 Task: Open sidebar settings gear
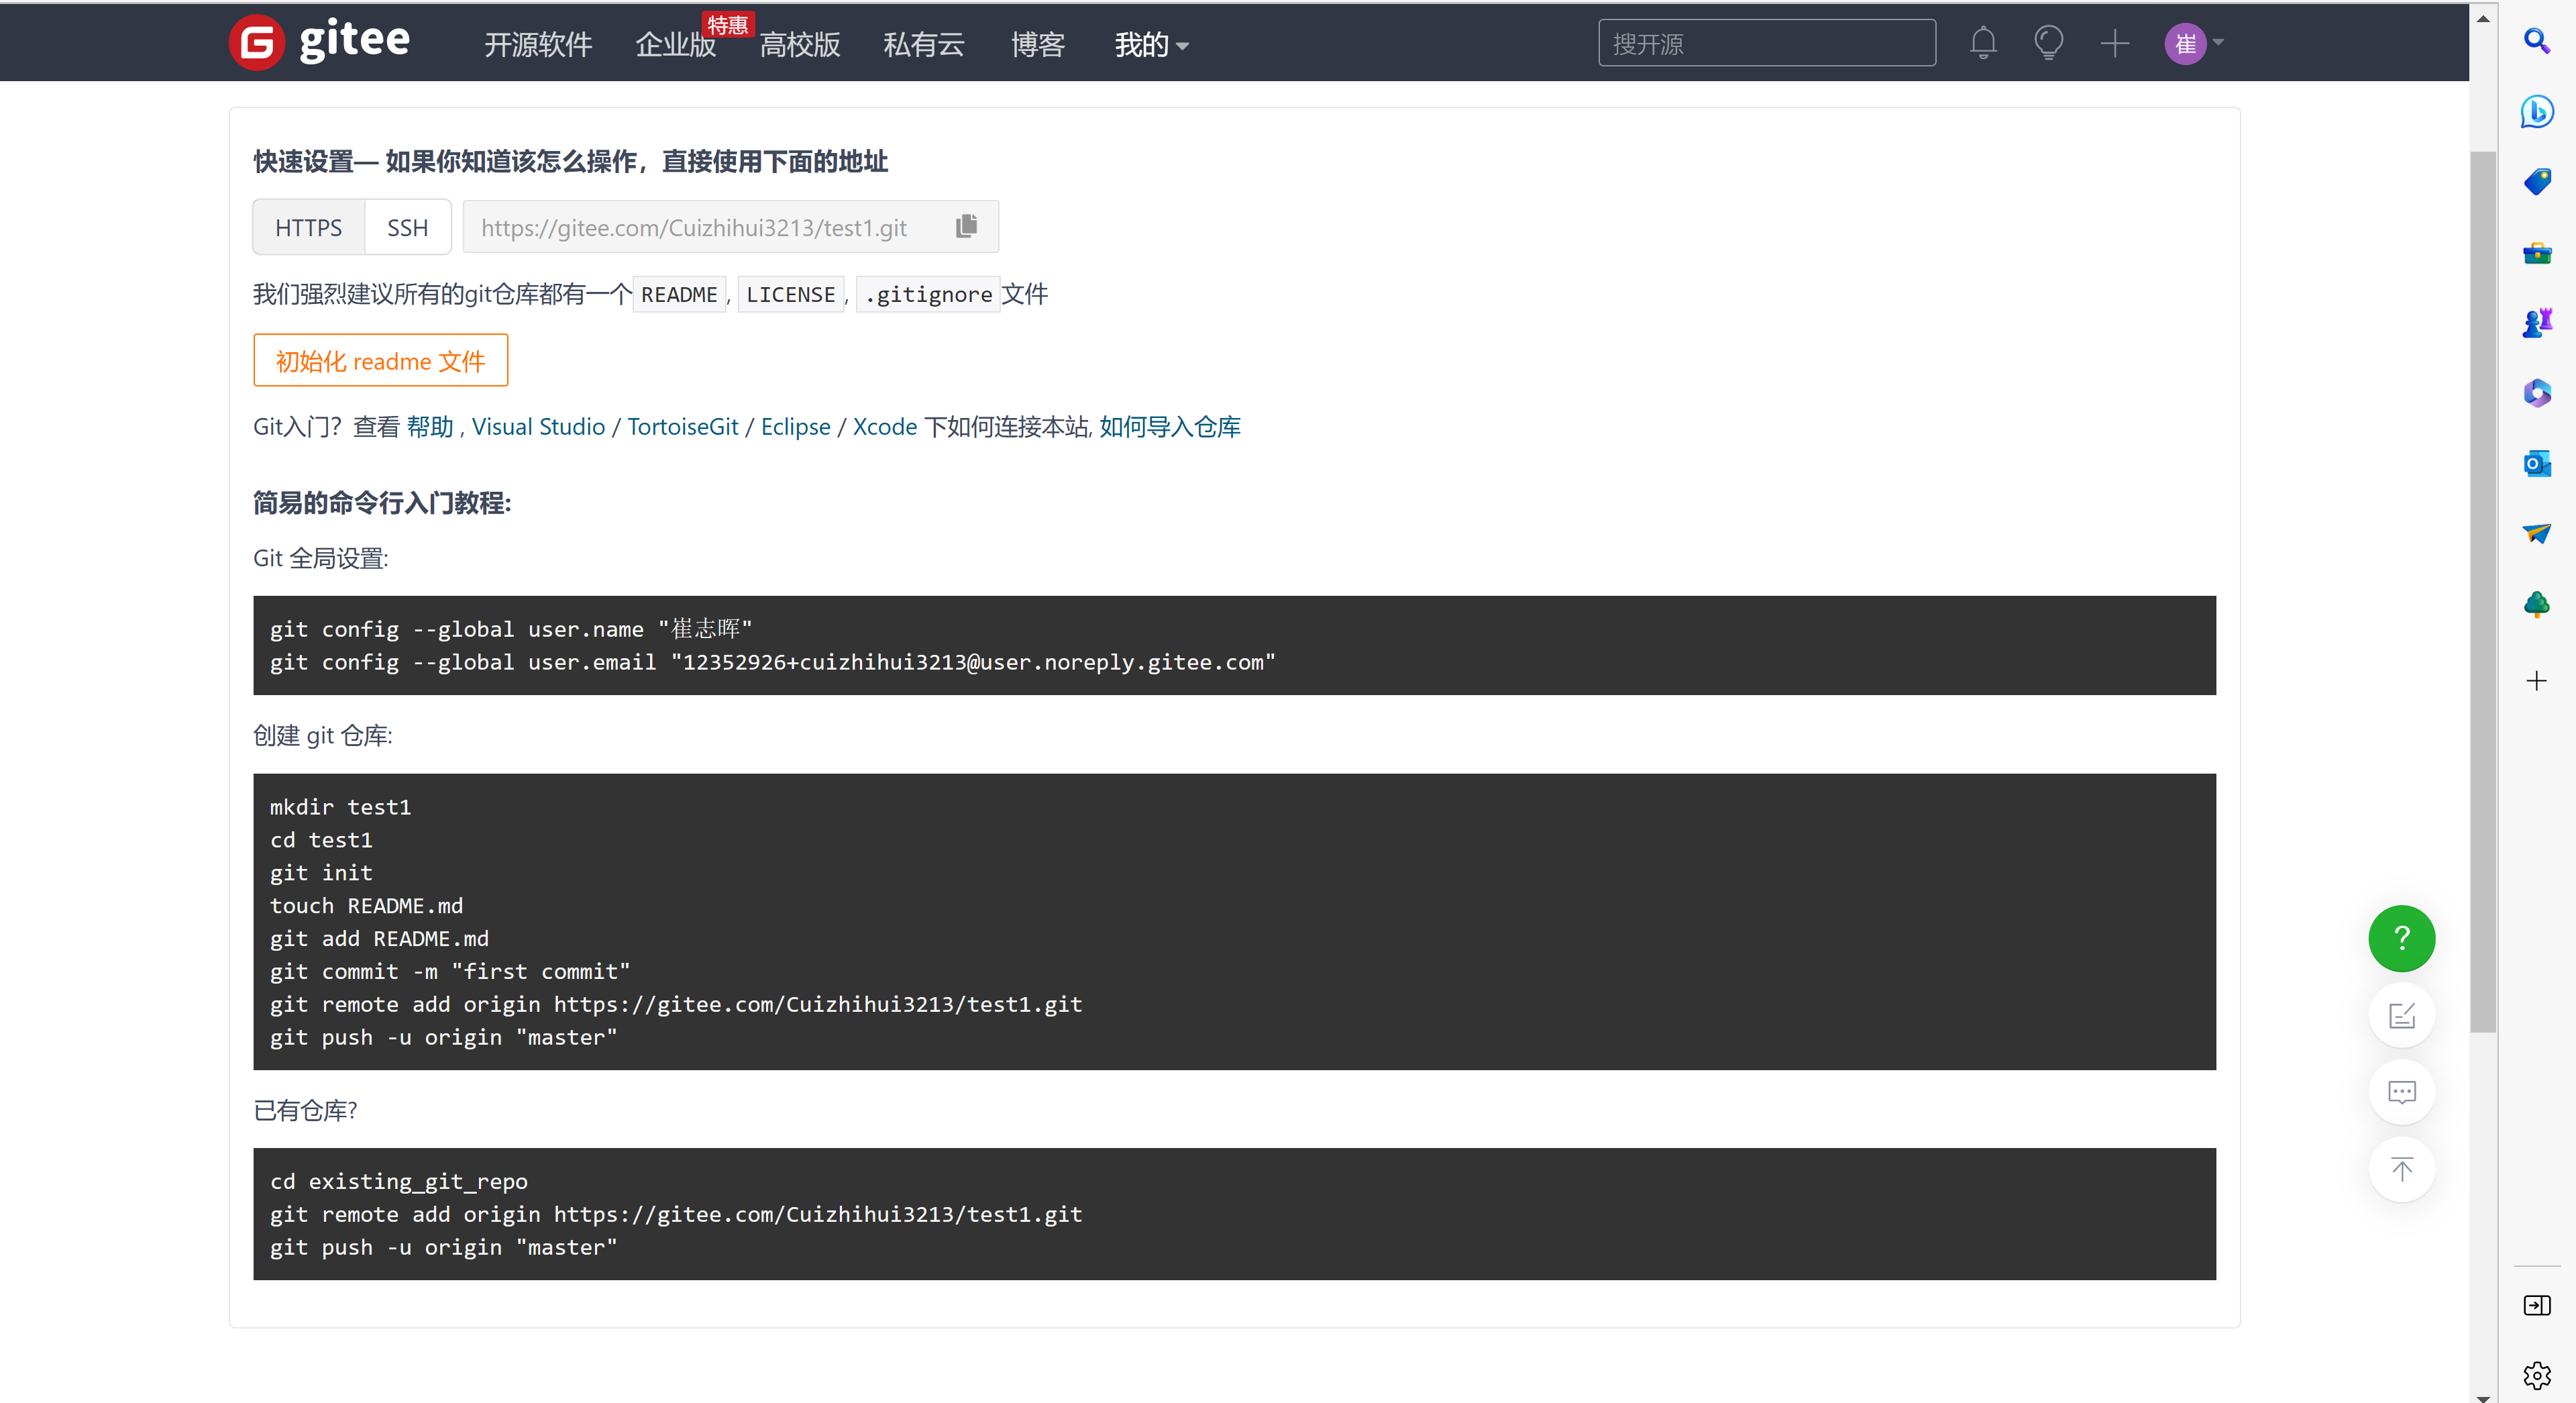pos(2536,1376)
